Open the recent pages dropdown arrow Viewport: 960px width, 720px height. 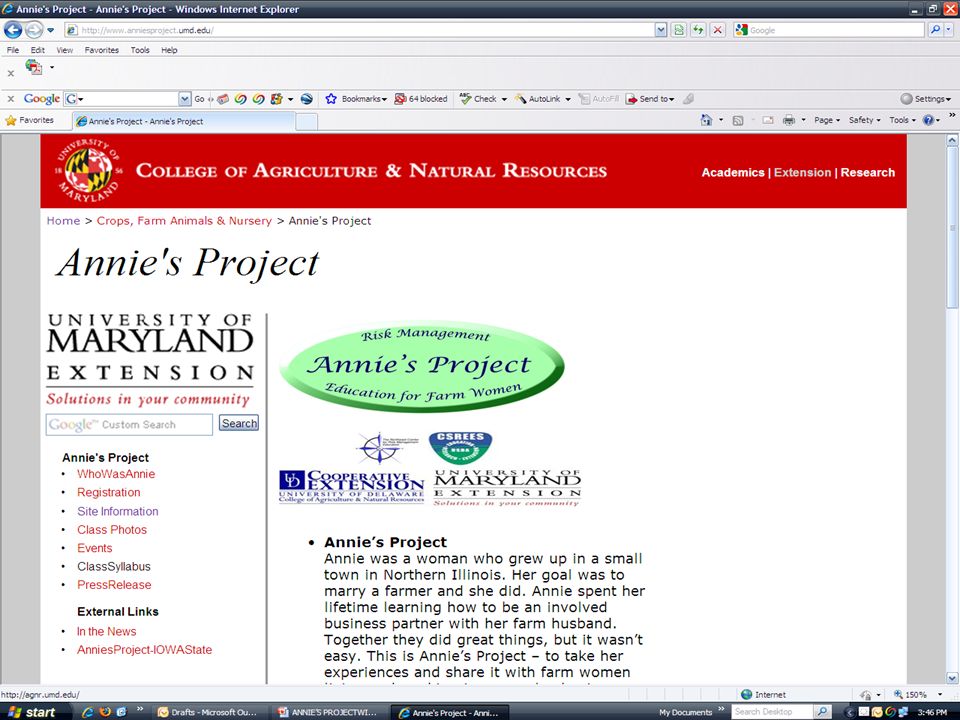[51, 29]
